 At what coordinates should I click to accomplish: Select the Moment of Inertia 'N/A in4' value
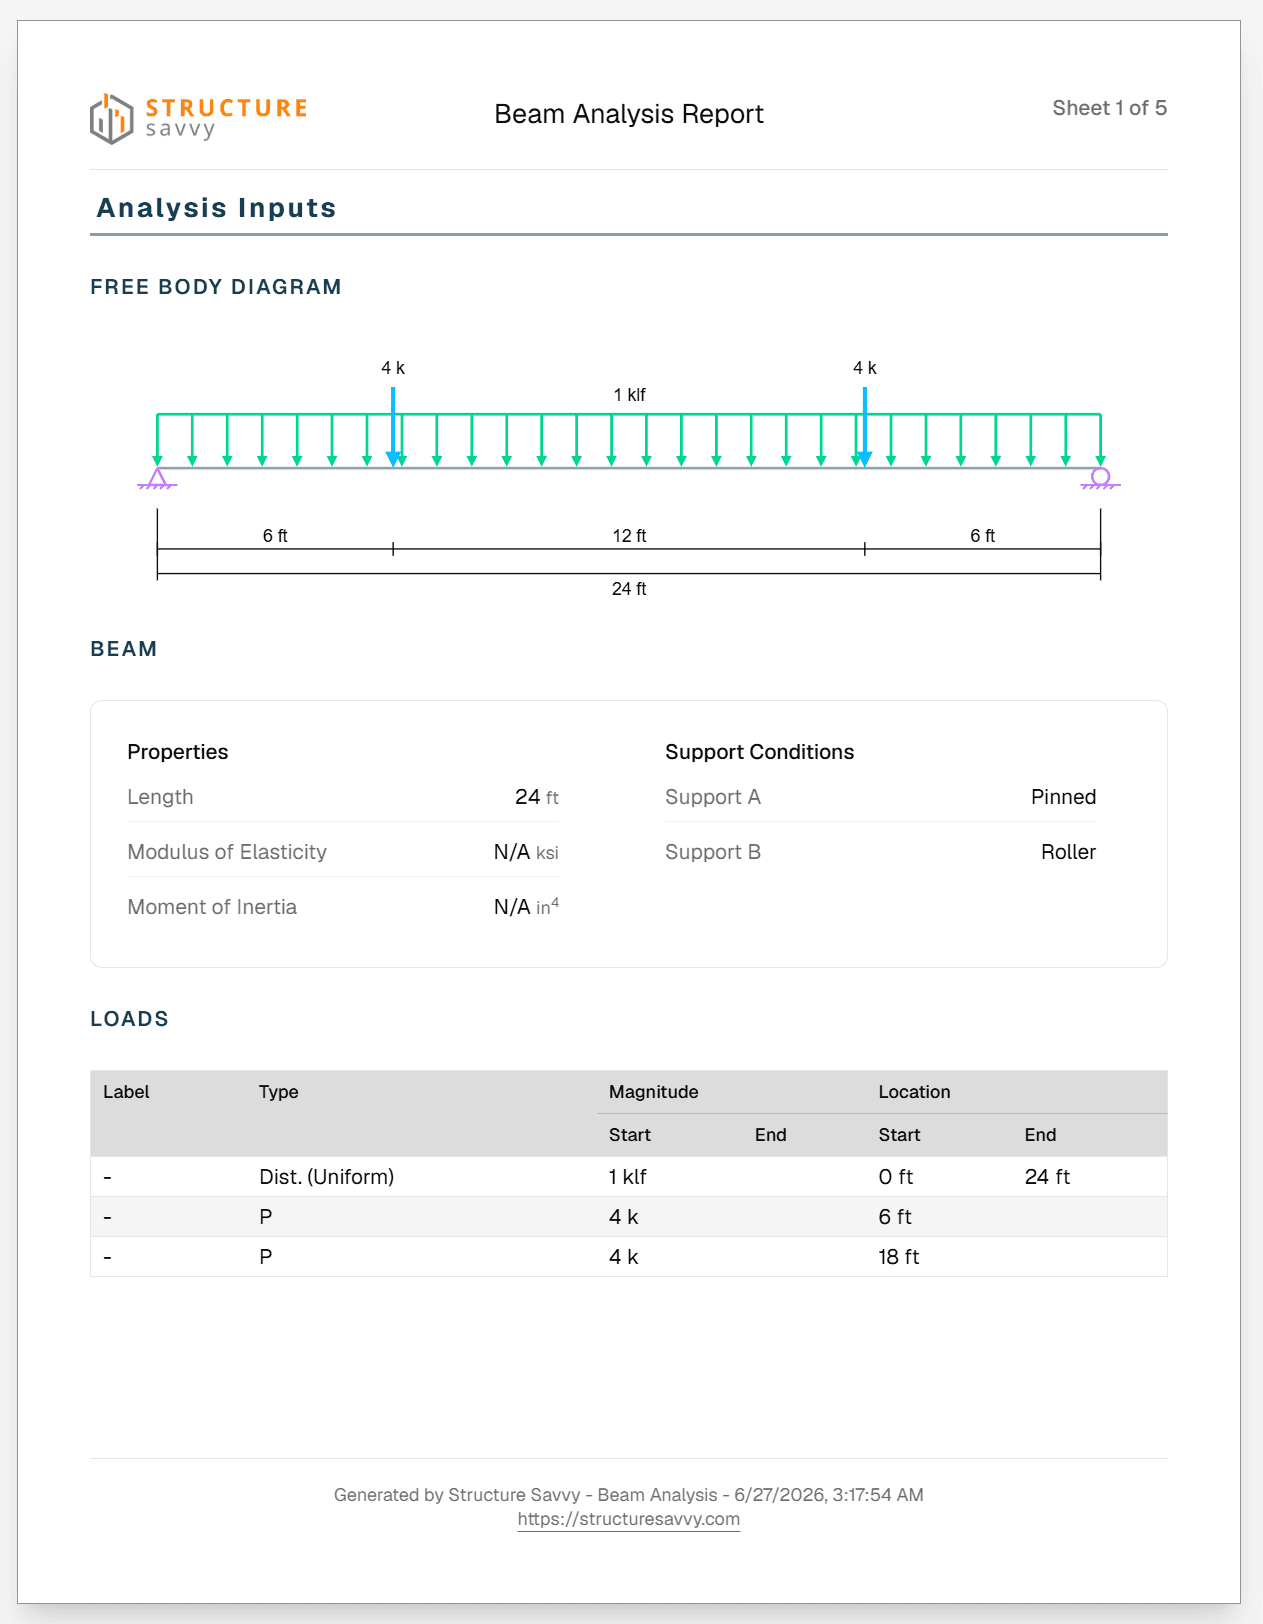[x=526, y=906]
